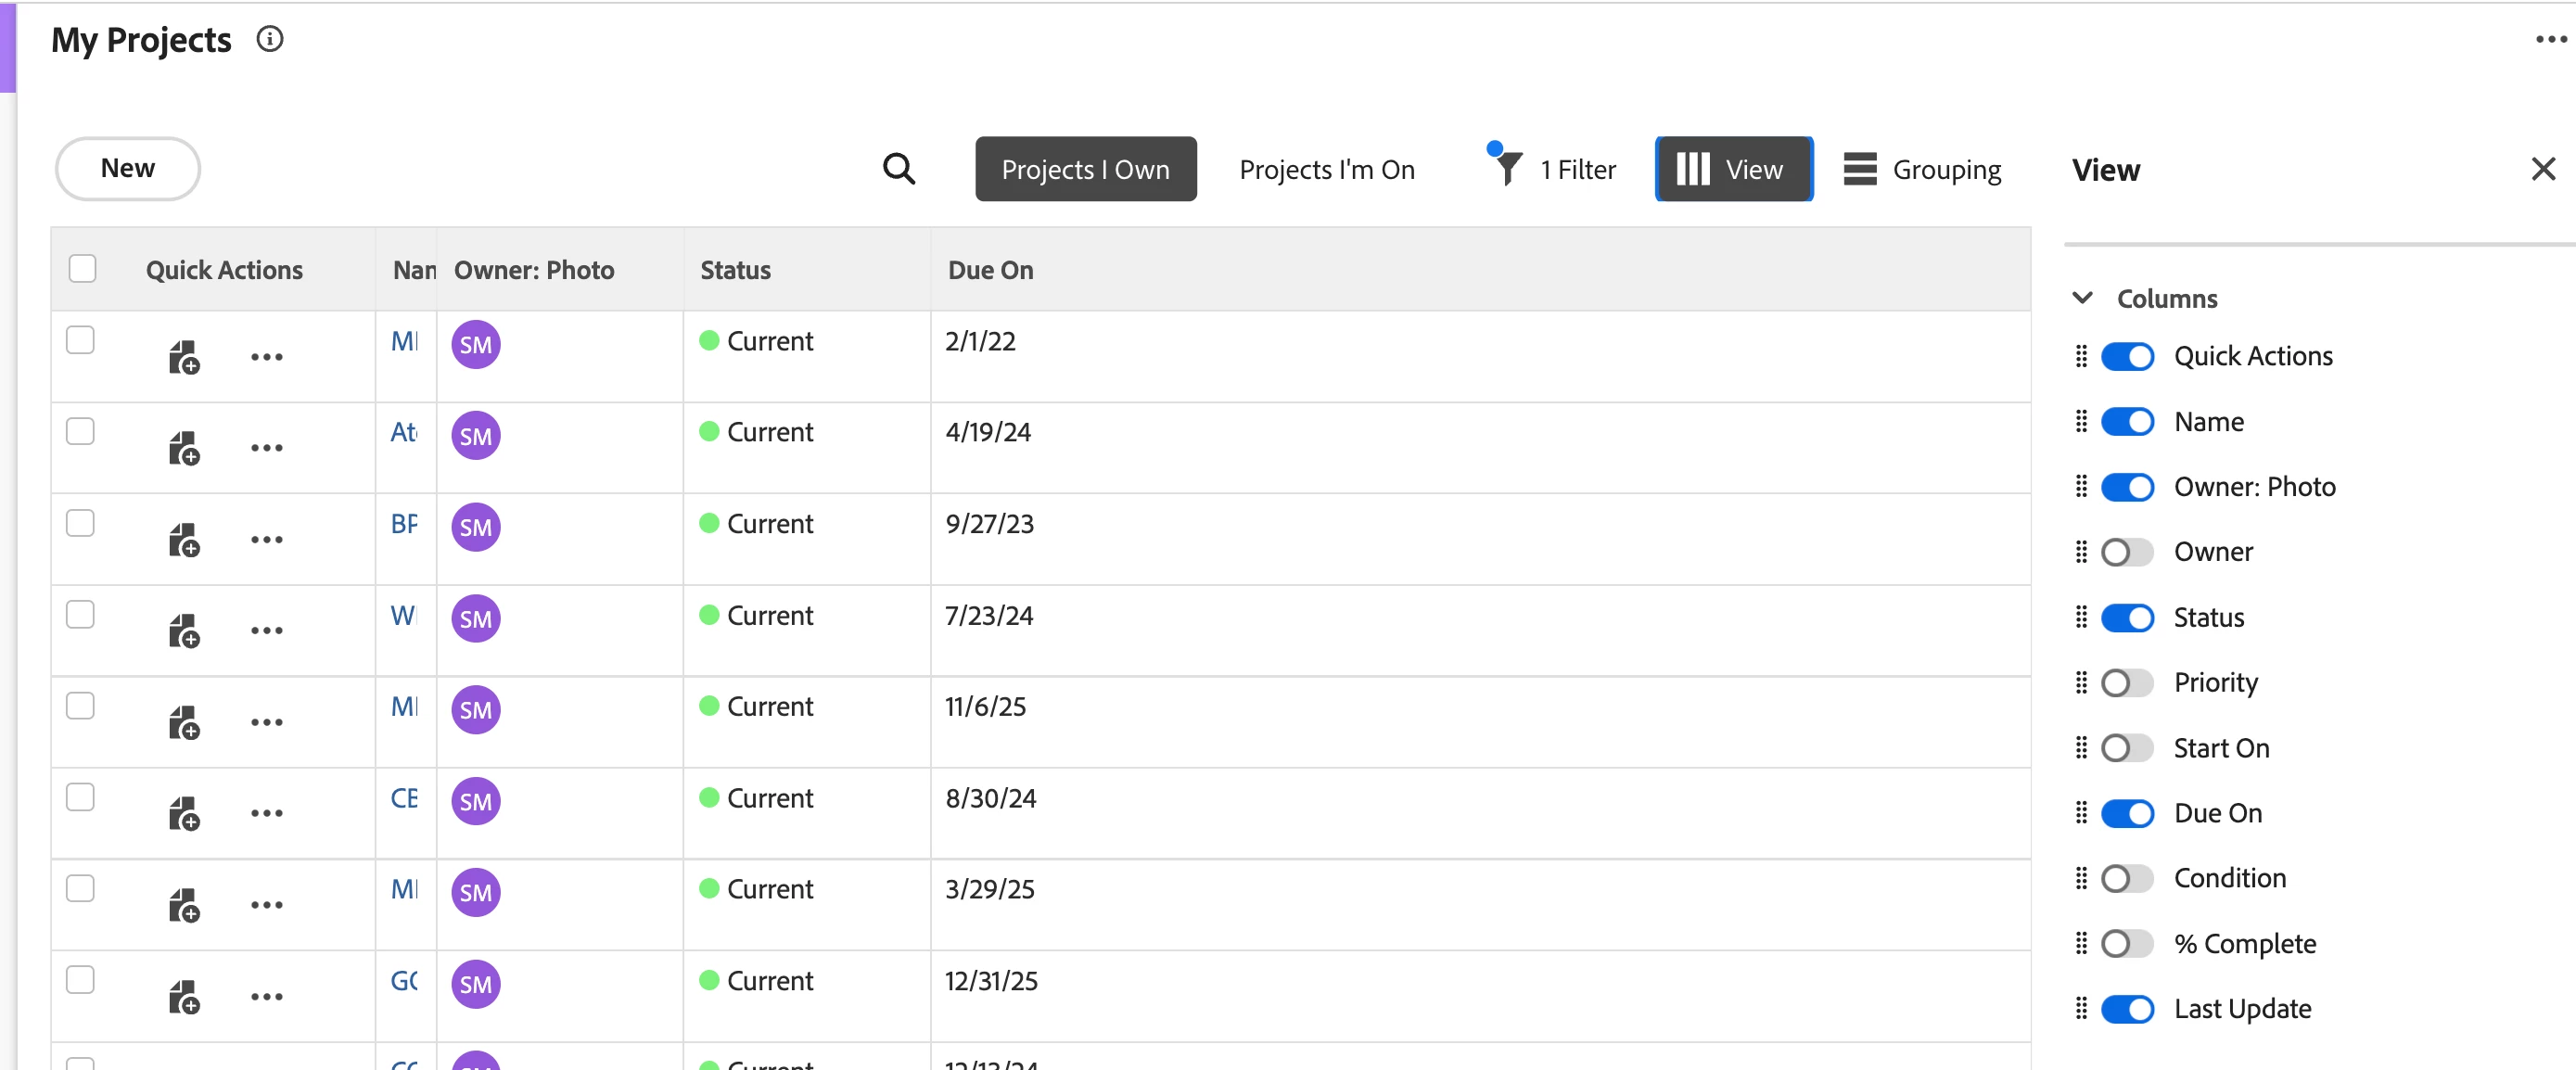Open the Grouping options panel
This screenshot has width=2576, height=1070.
pos(1922,169)
